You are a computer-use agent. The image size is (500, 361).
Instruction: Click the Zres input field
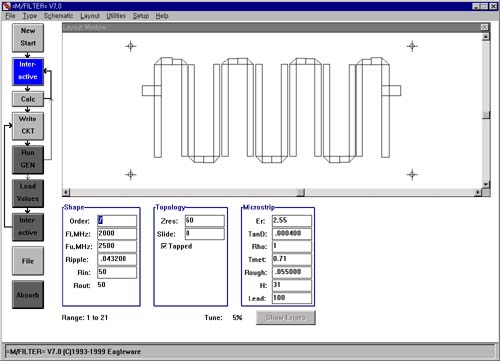coord(205,221)
